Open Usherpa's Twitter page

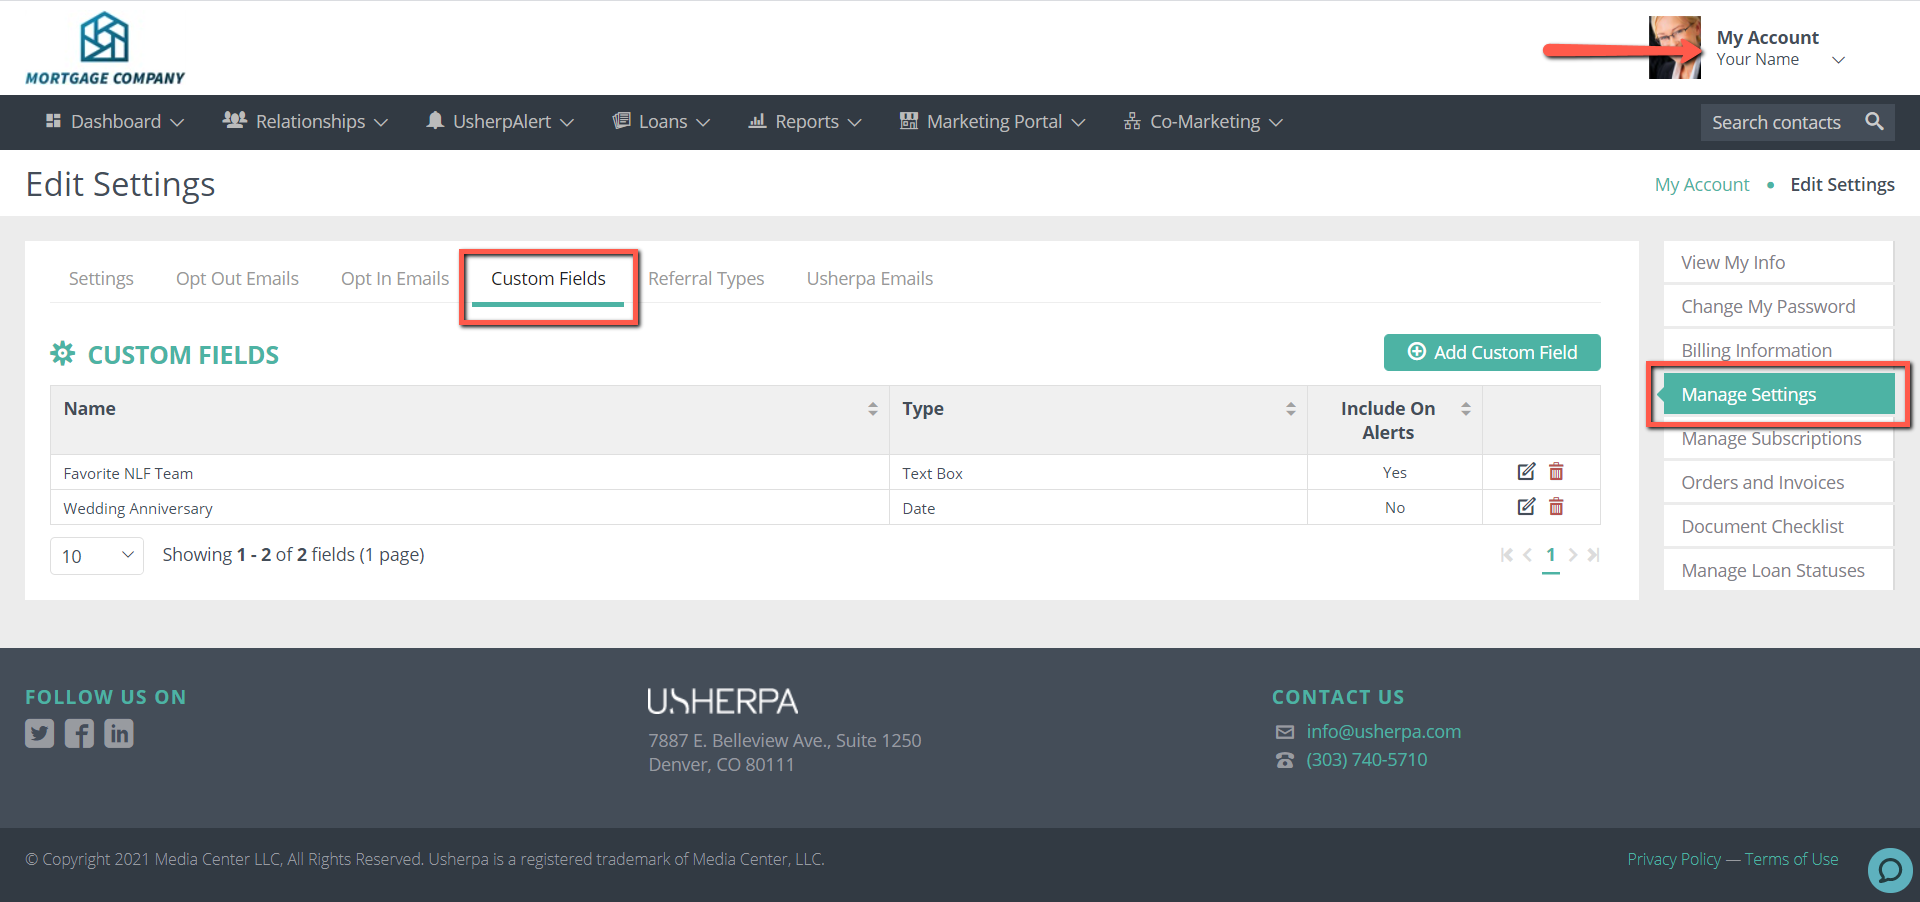pos(40,734)
